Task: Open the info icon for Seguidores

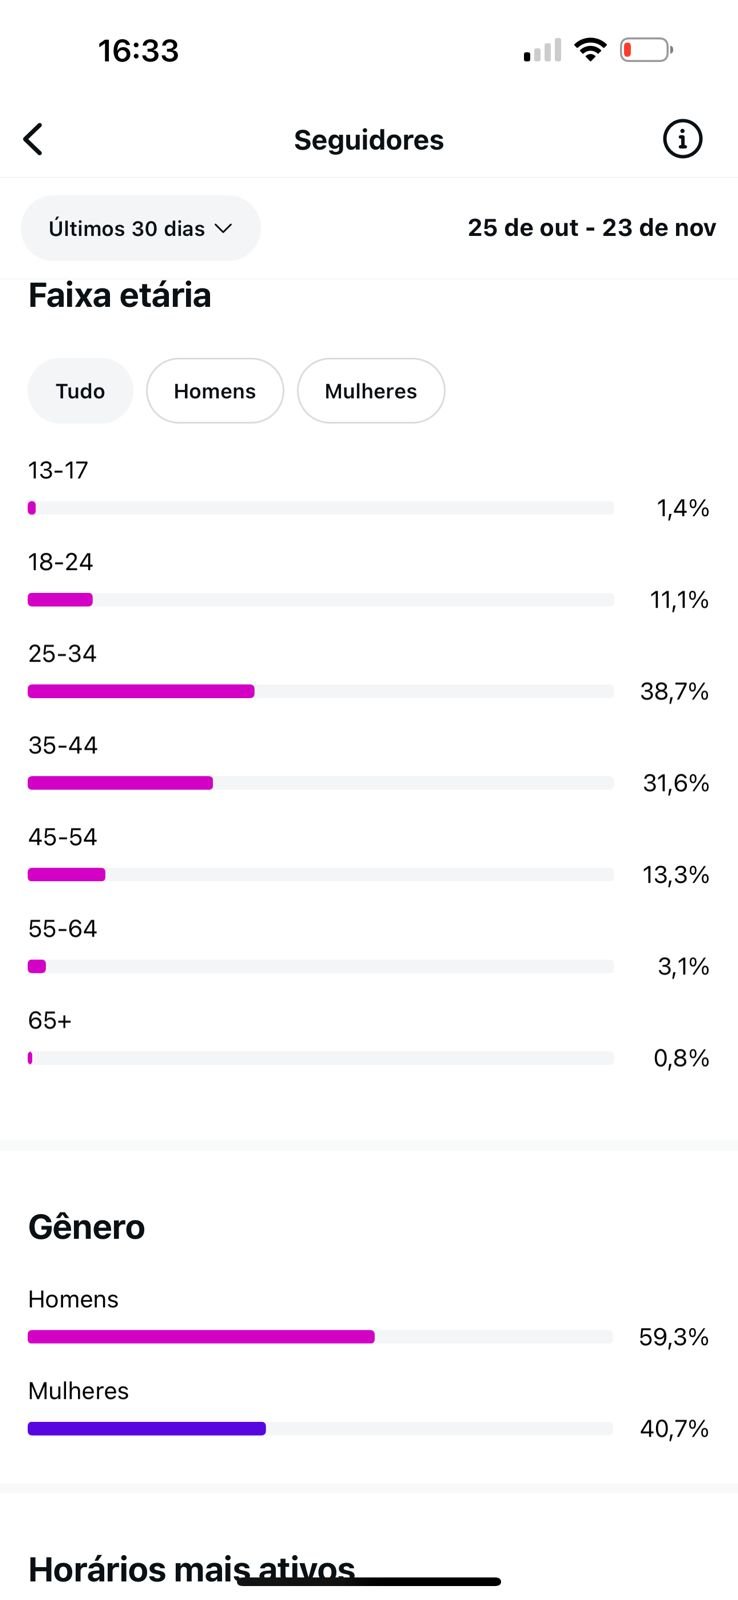Action: pos(683,139)
